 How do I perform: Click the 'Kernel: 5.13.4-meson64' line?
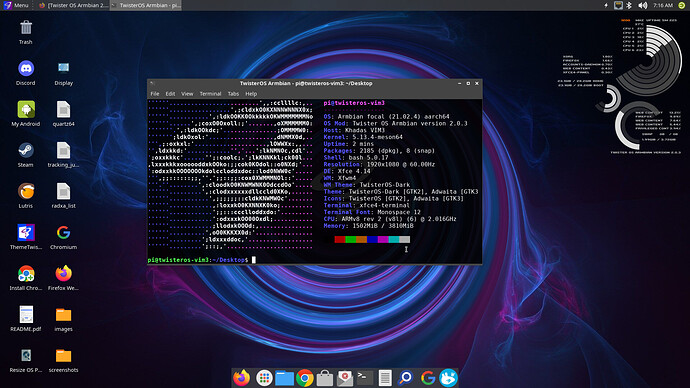pyautogui.click(x=363, y=137)
